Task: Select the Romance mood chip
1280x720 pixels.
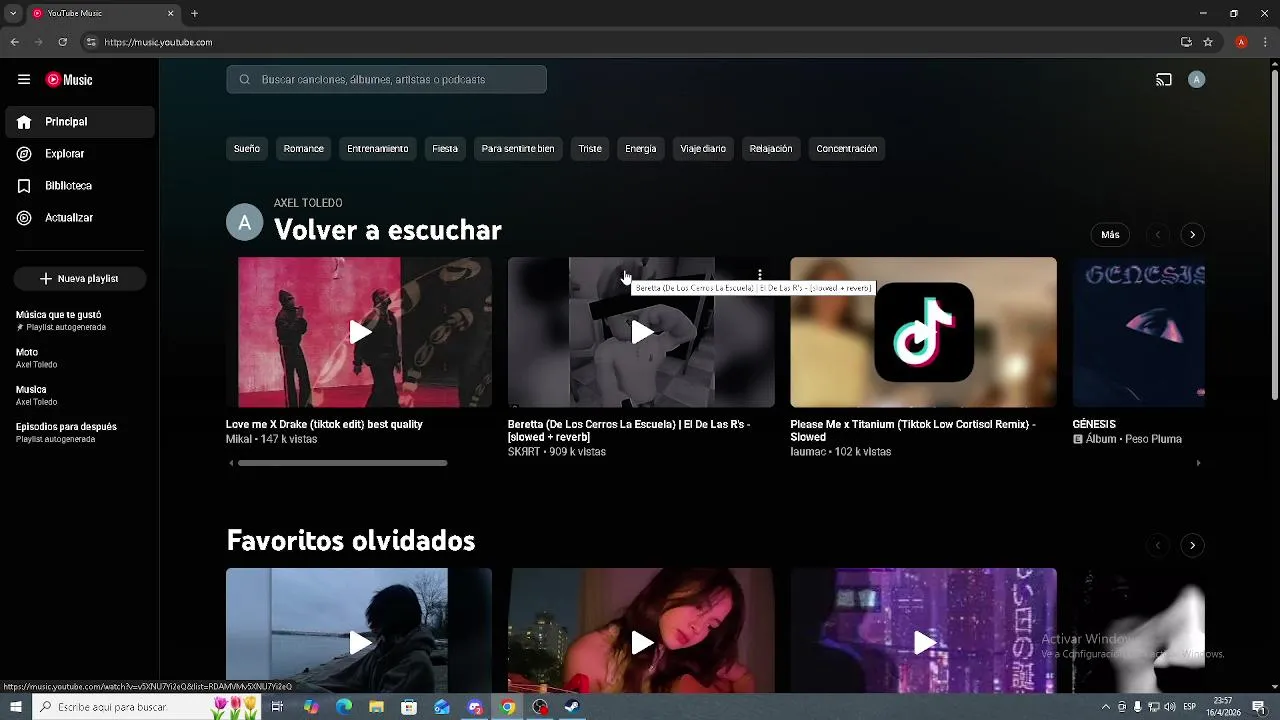Action: point(304,149)
